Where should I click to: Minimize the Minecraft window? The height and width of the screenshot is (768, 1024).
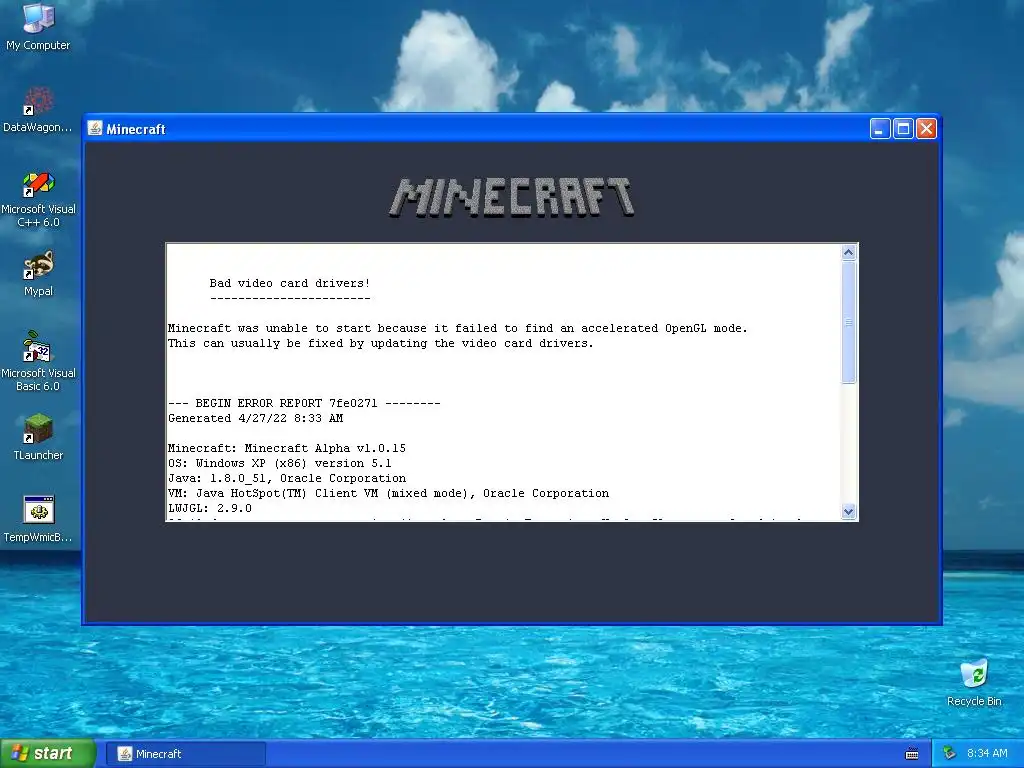point(880,129)
